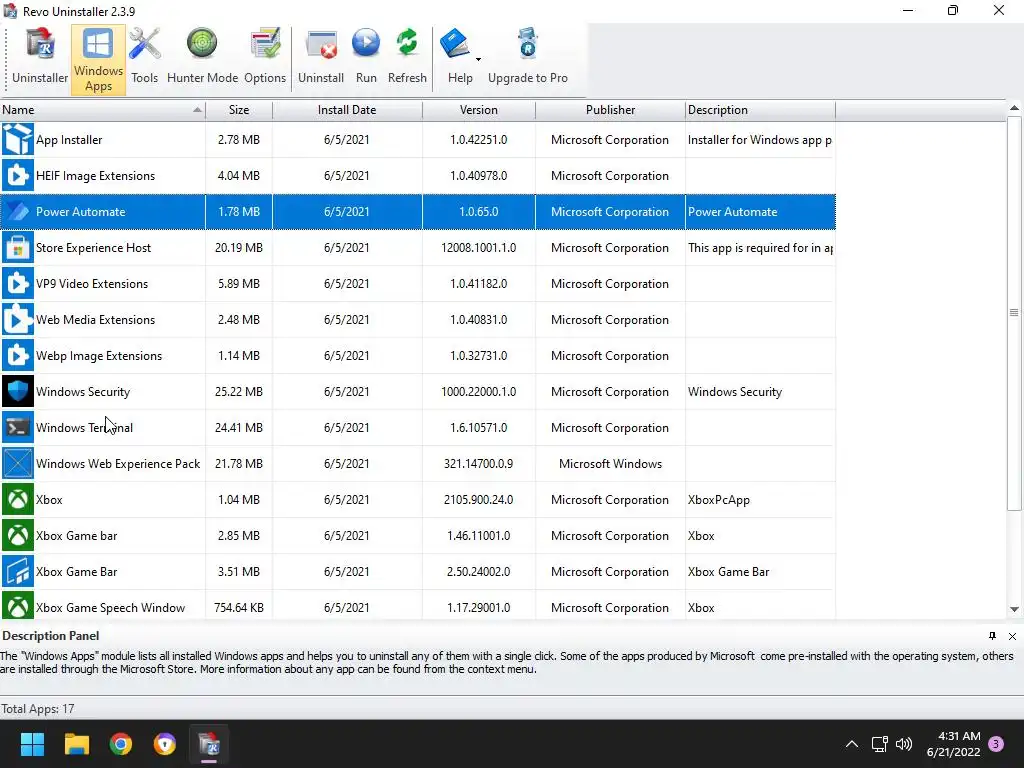The image size is (1024, 768).
Task: Click the 'Microsoft Windows' publisher cell
Action: tap(610, 463)
